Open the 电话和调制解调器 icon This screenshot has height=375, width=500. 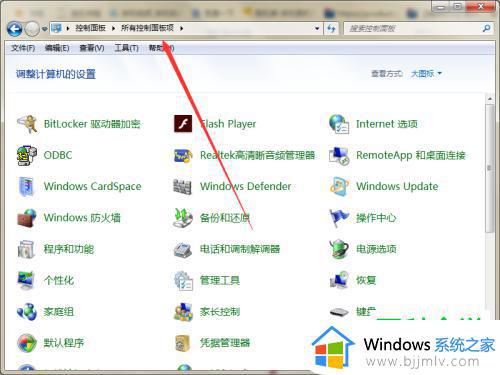coord(183,249)
